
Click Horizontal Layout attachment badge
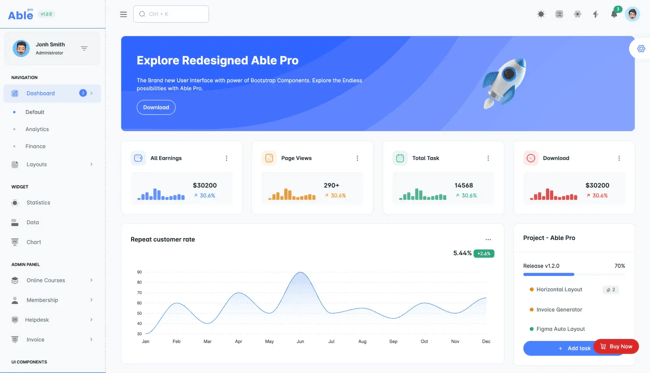pyautogui.click(x=611, y=290)
